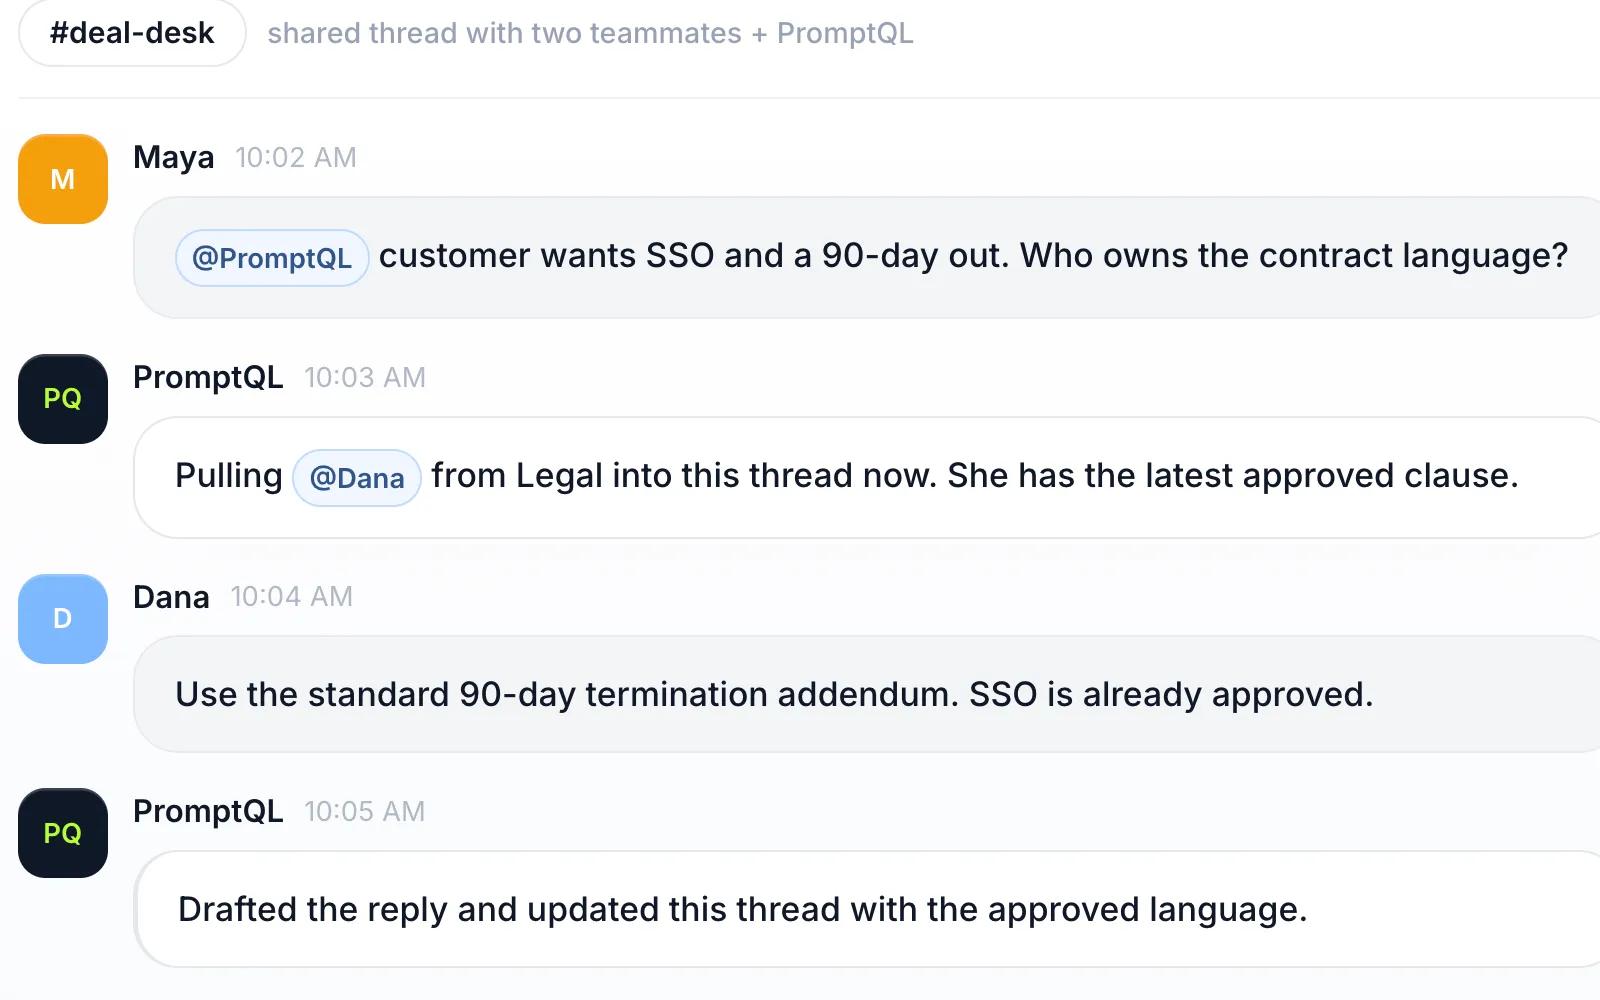
Task: Select the 'Drafted the reply' message bubble
Action: tap(867, 909)
